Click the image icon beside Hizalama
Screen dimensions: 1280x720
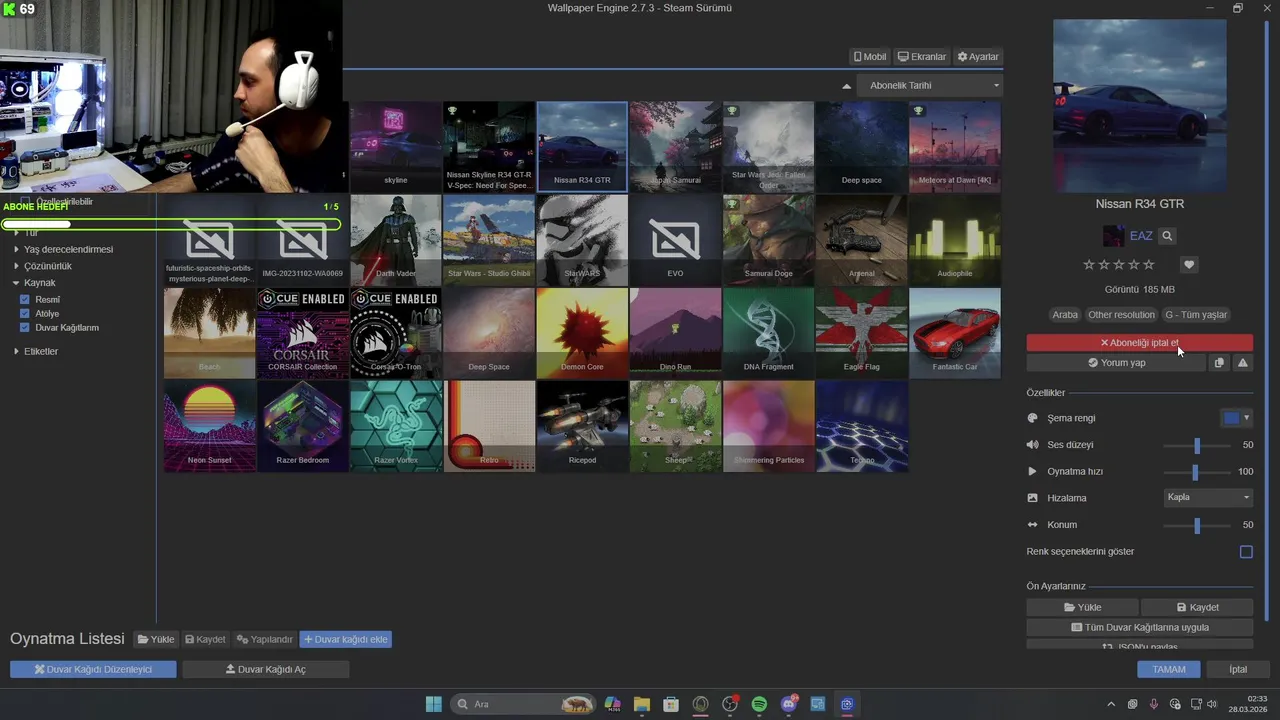tap(1033, 498)
